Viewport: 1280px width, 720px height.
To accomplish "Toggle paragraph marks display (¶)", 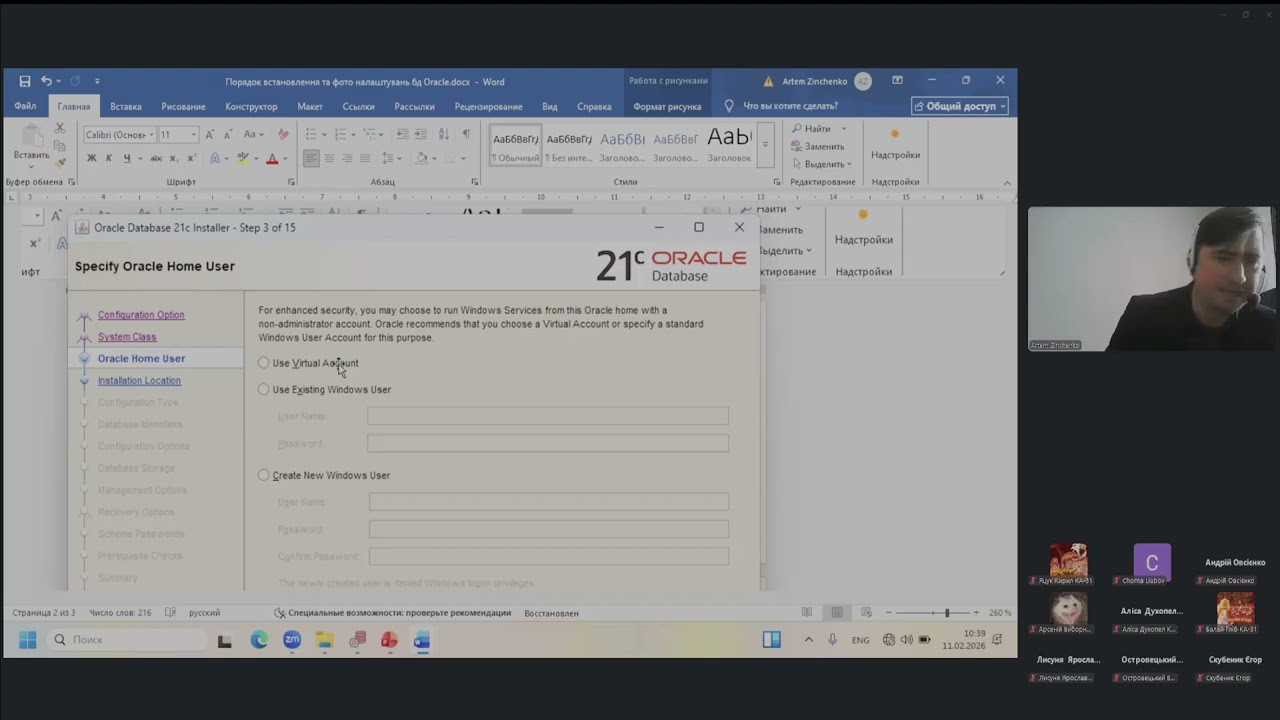I will pyautogui.click(x=466, y=134).
